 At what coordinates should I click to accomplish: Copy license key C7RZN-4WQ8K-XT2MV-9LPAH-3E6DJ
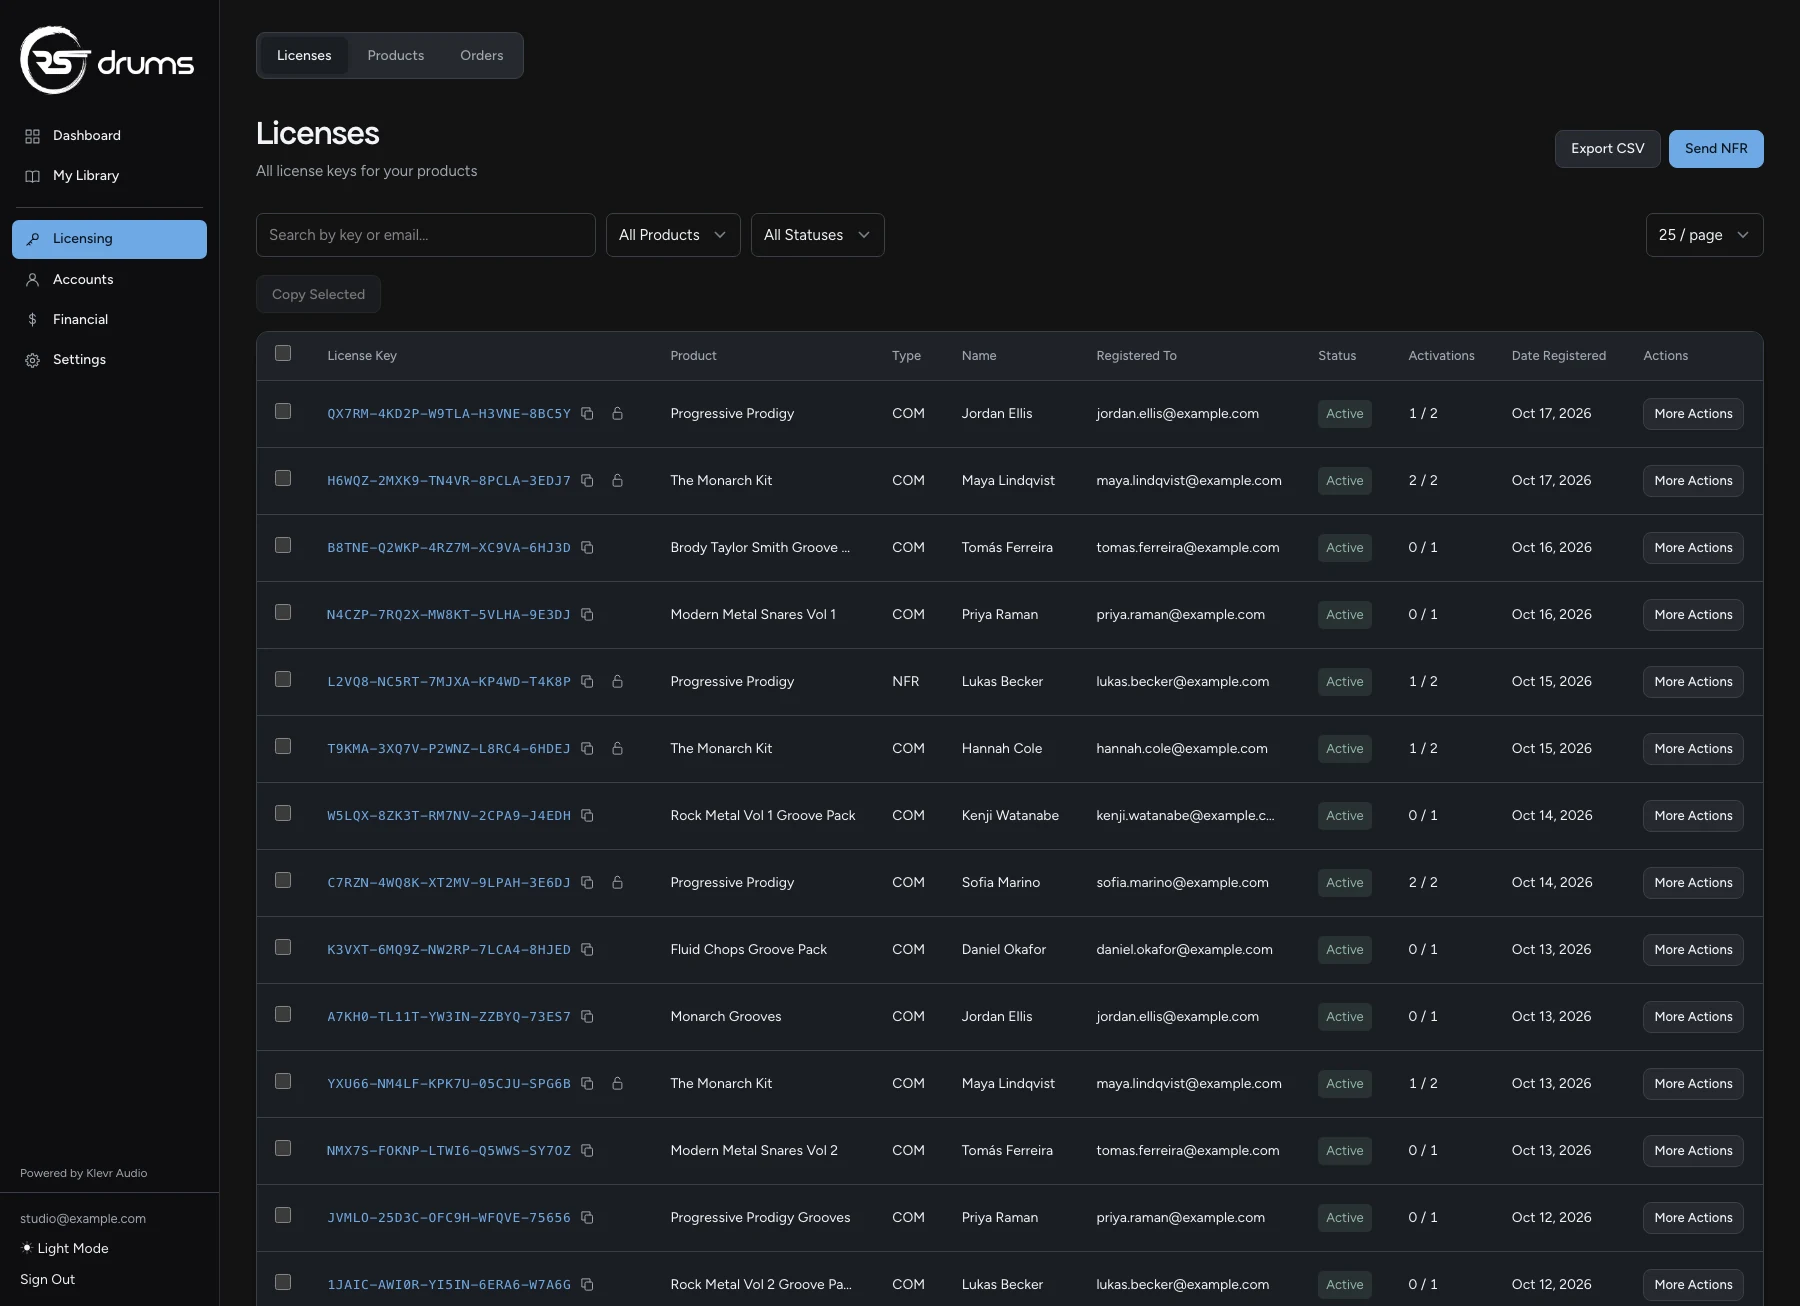[x=587, y=883]
